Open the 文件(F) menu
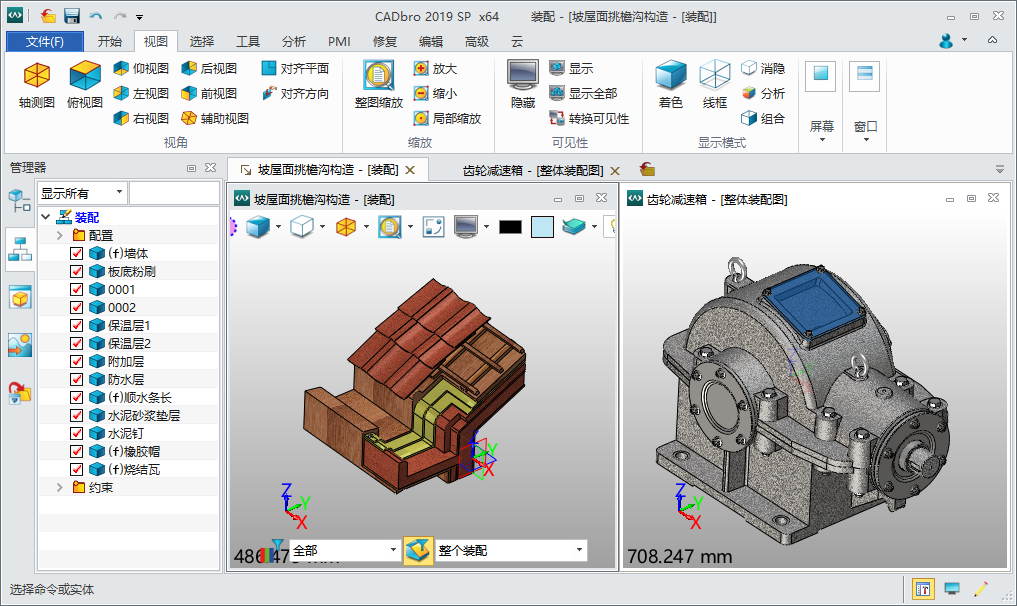 [x=45, y=42]
